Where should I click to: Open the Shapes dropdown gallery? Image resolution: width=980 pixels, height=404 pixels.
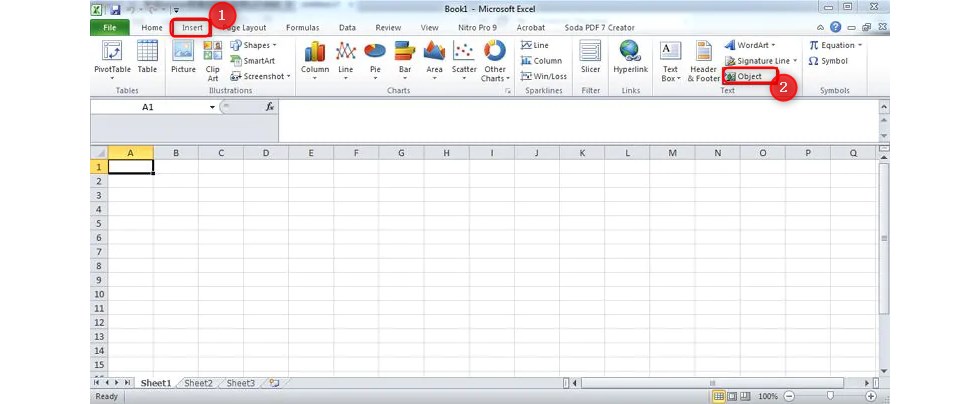(x=253, y=45)
